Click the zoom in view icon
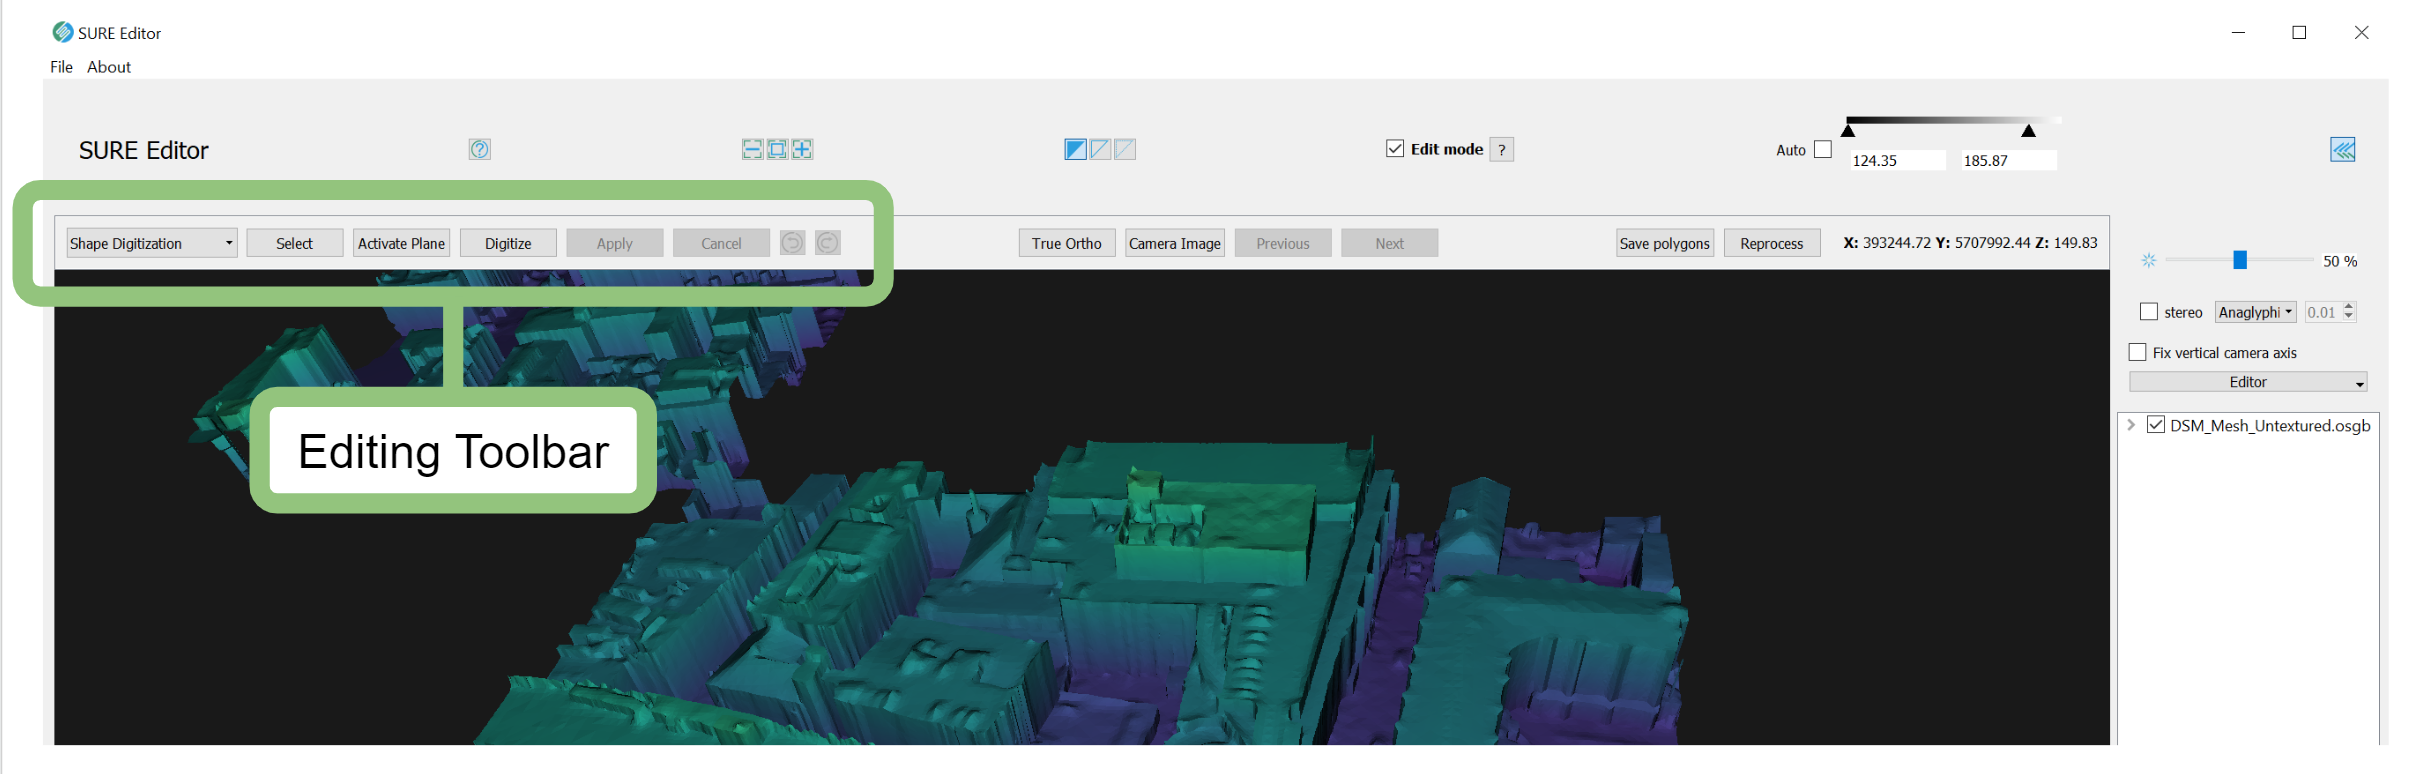 coord(802,149)
